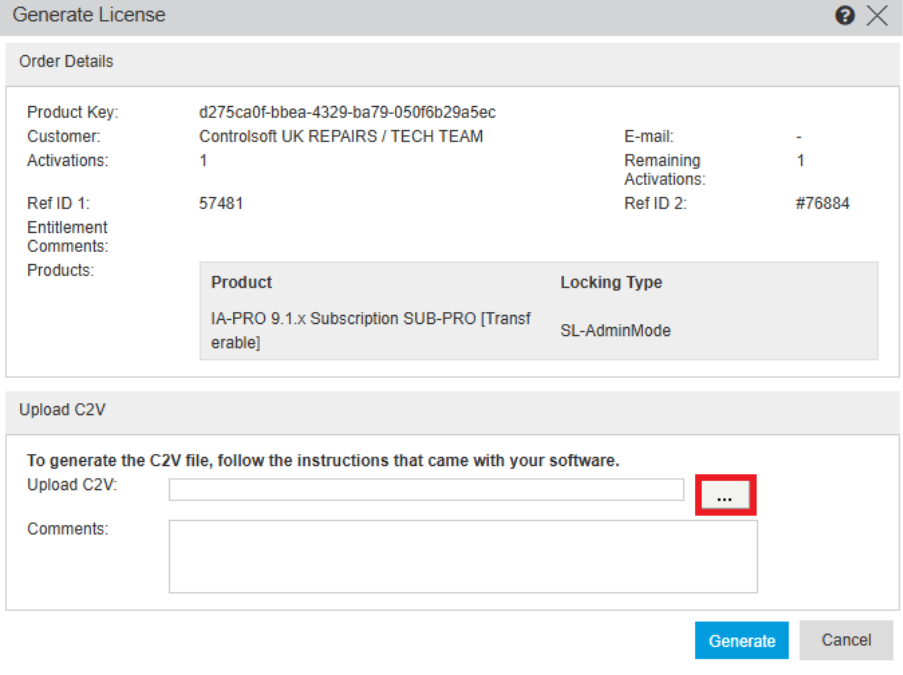
Task: Browse for a C2V file with the ellipsis button
Action: point(725,495)
